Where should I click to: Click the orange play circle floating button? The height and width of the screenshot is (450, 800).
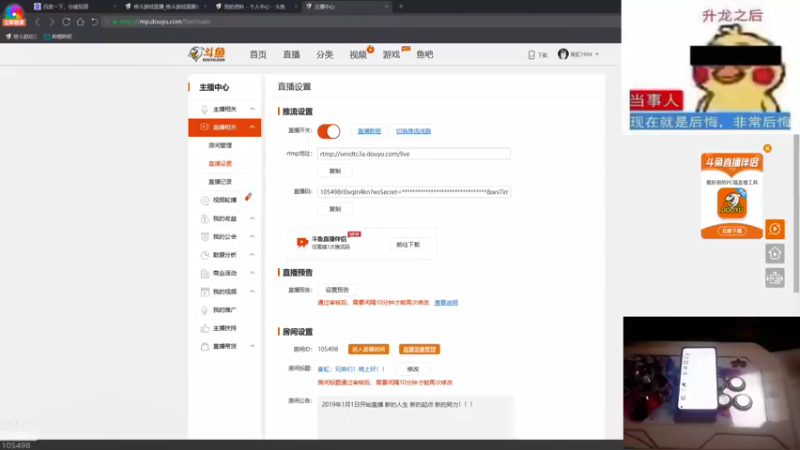[774, 229]
